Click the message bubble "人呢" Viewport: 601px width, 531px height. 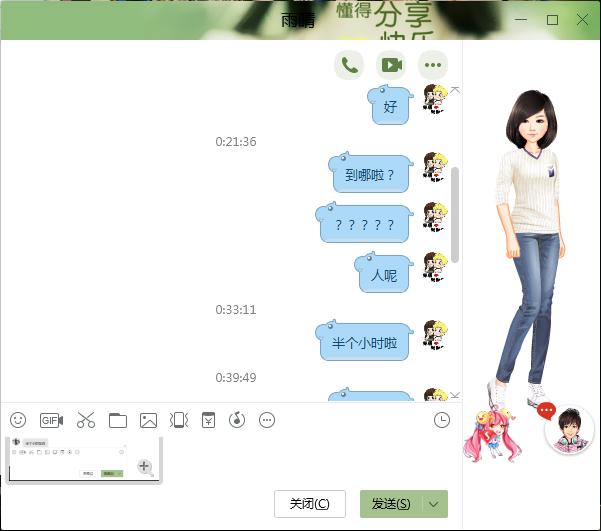pos(384,273)
